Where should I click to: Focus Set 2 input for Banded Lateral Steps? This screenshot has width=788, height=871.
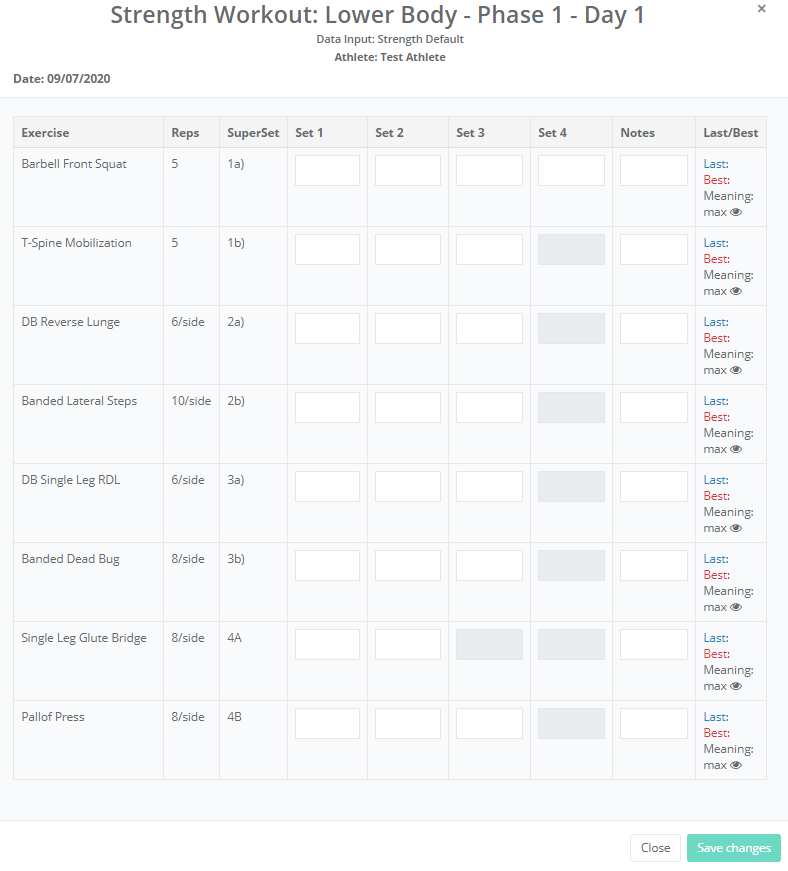[408, 407]
